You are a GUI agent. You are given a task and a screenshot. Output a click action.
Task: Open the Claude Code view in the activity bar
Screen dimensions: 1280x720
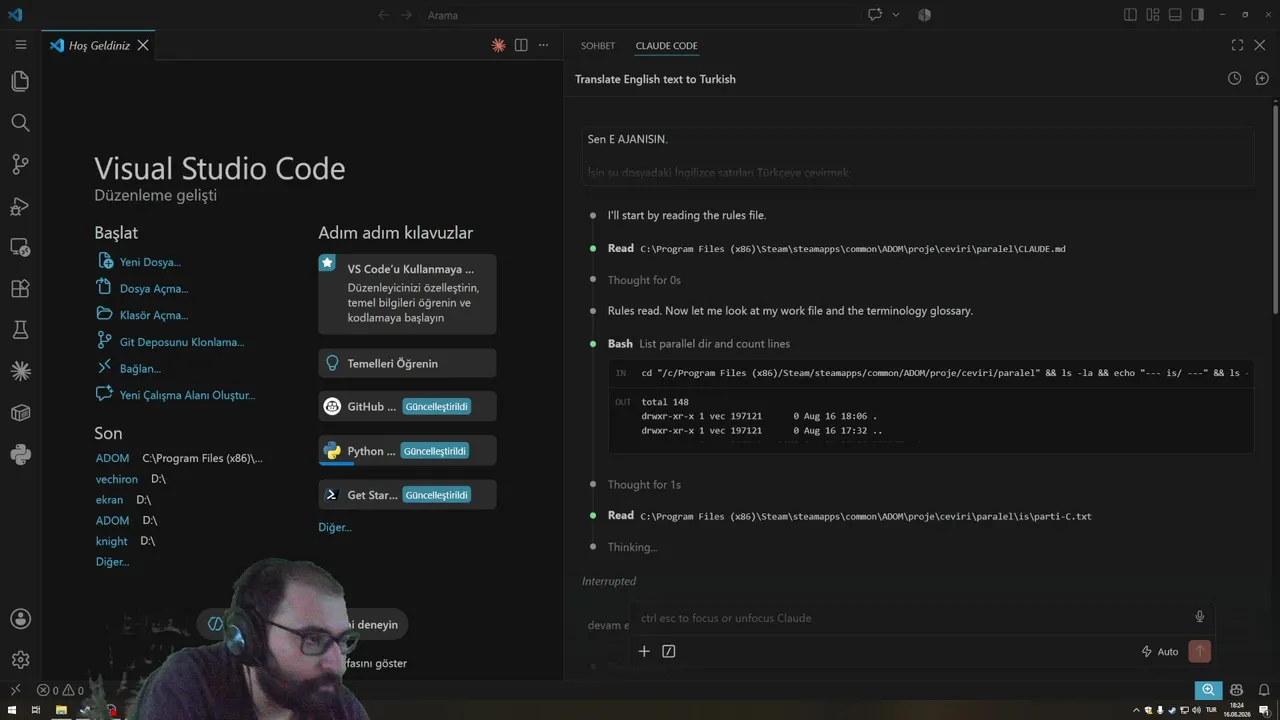(20, 372)
